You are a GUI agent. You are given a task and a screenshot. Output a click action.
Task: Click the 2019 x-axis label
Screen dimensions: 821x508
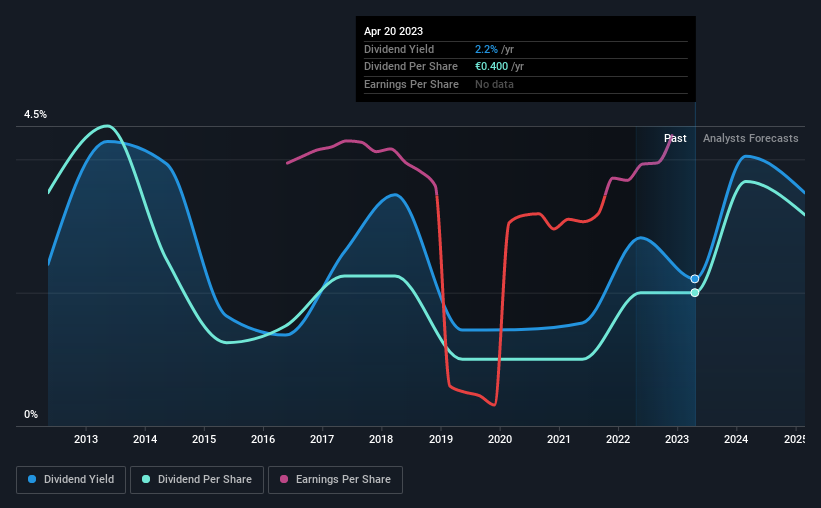tap(441, 439)
